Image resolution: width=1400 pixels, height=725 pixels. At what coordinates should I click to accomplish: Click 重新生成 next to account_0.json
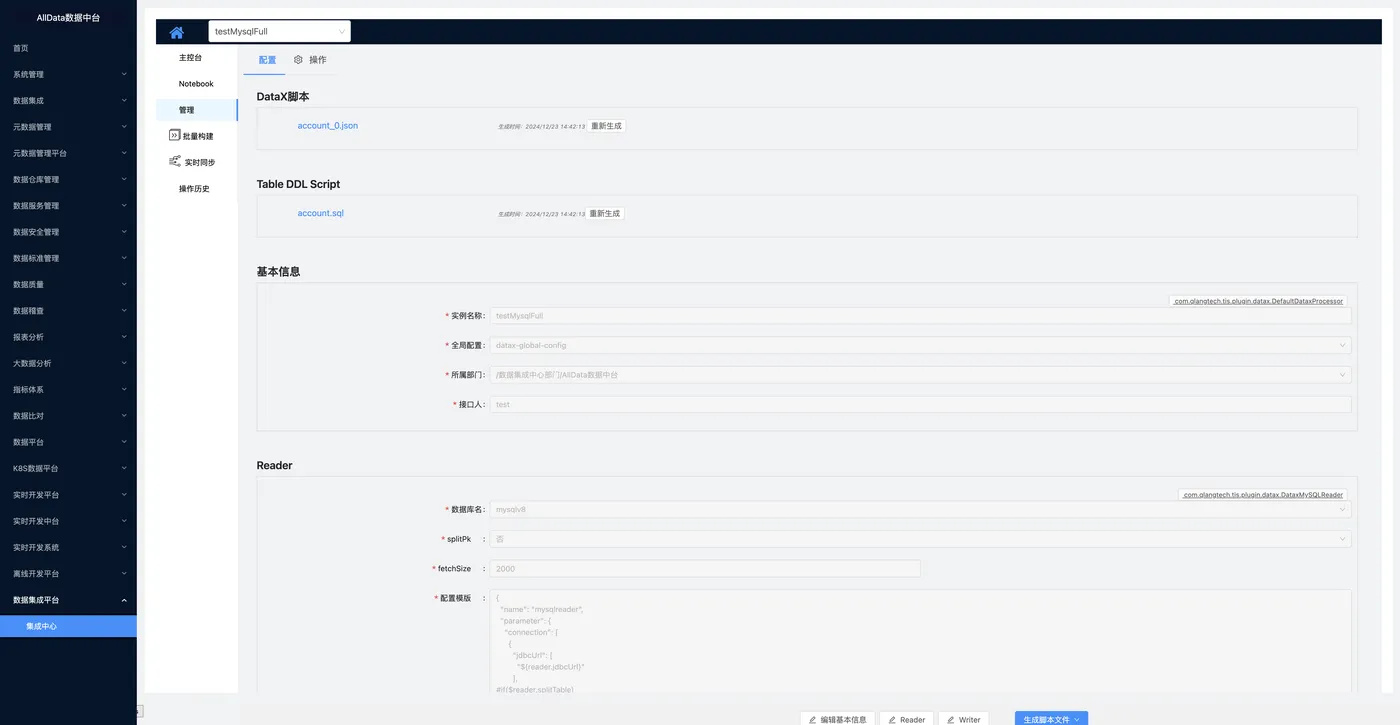(606, 127)
